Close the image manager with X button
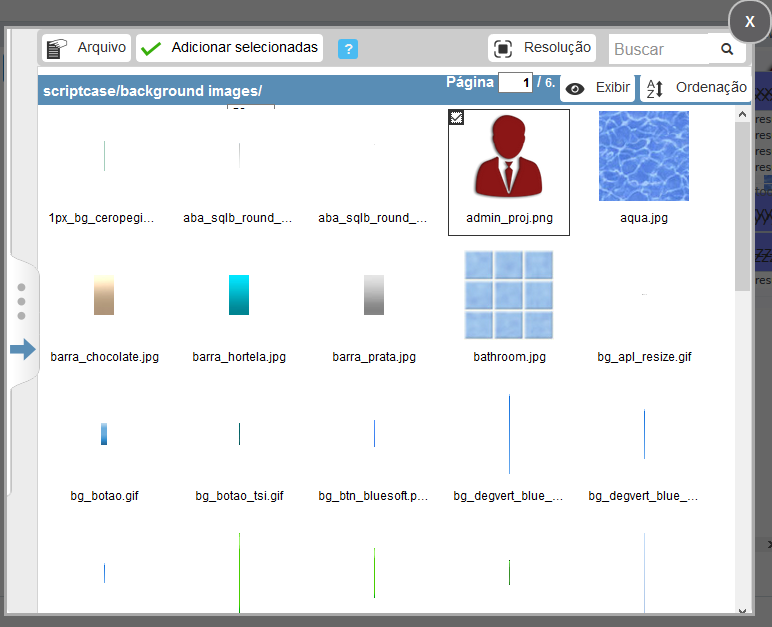Viewport: 772px width, 627px height. point(749,21)
